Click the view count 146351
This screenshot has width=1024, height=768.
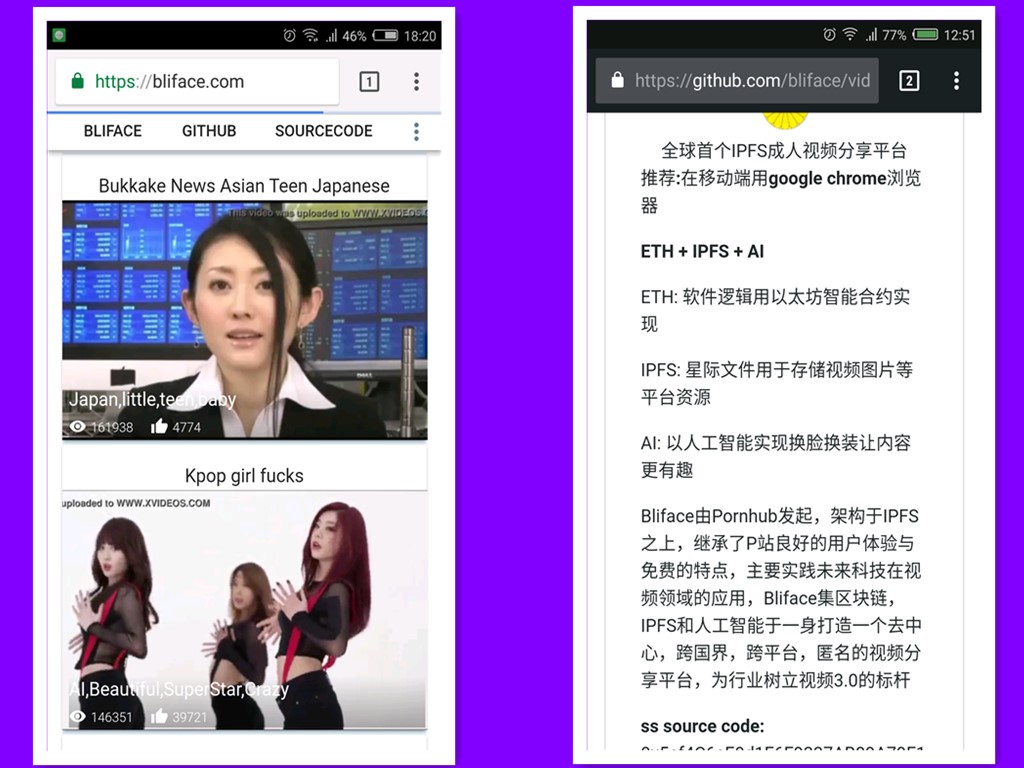112,718
